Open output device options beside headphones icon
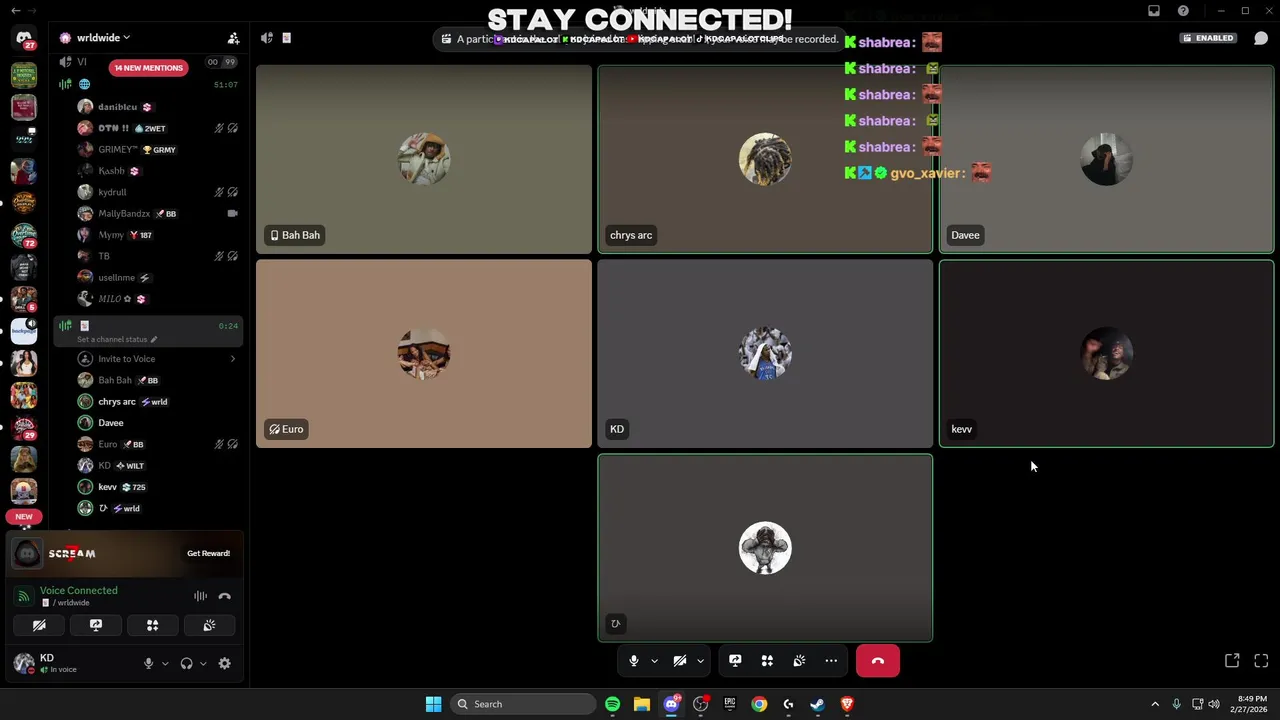 pos(203,663)
